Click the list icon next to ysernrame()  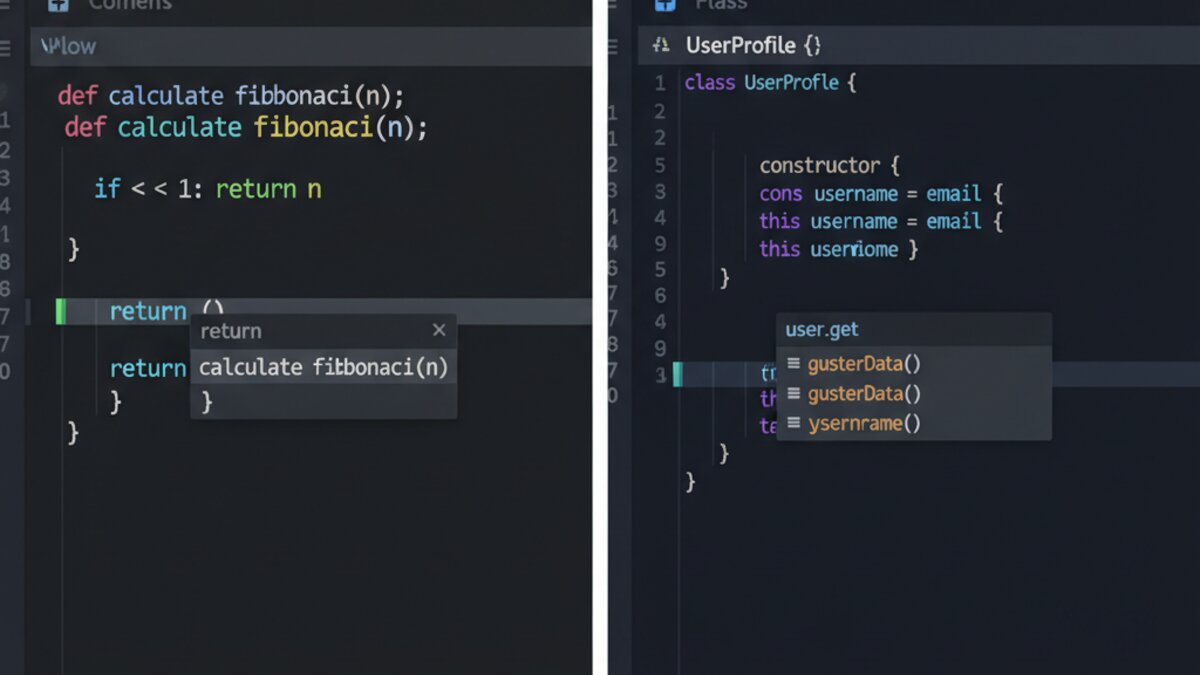coord(793,423)
